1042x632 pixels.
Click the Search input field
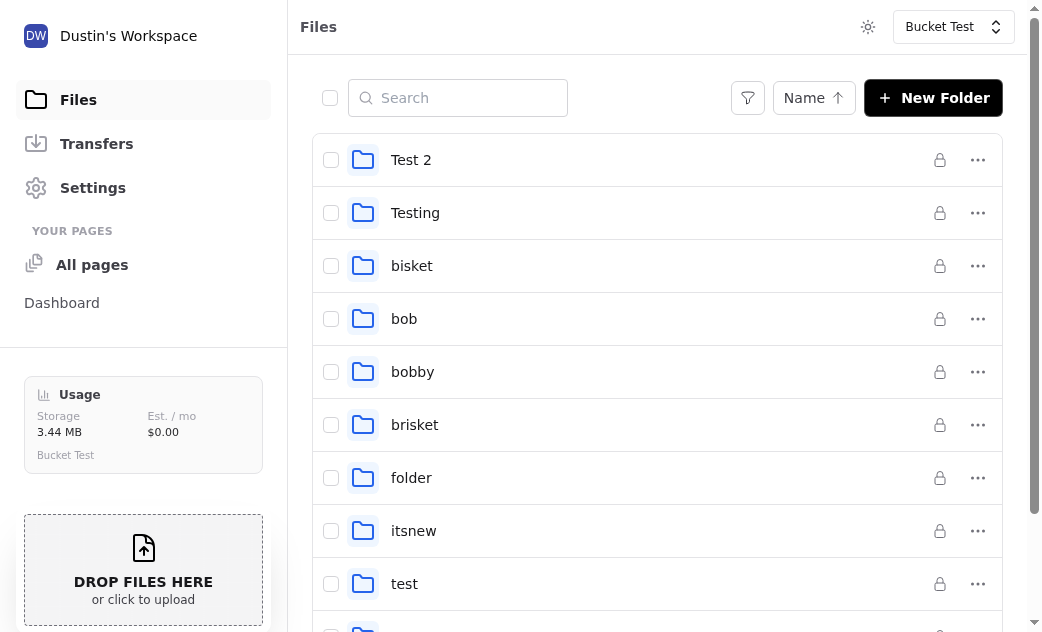[x=458, y=98]
